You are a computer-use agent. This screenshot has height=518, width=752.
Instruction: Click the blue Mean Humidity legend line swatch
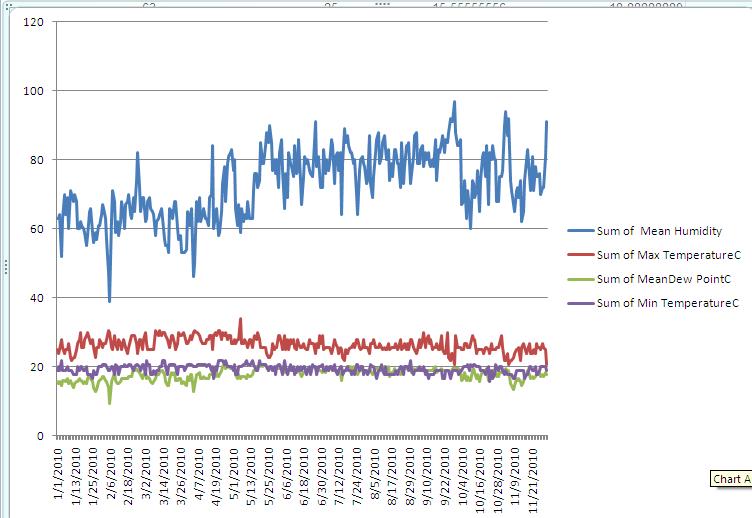pos(581,231)
